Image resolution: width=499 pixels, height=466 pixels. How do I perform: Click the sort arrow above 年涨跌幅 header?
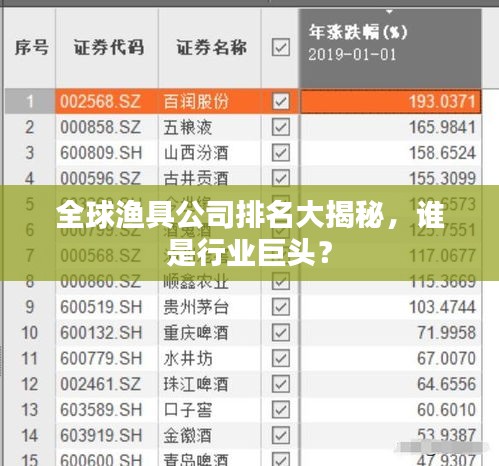tap(389, 12)
